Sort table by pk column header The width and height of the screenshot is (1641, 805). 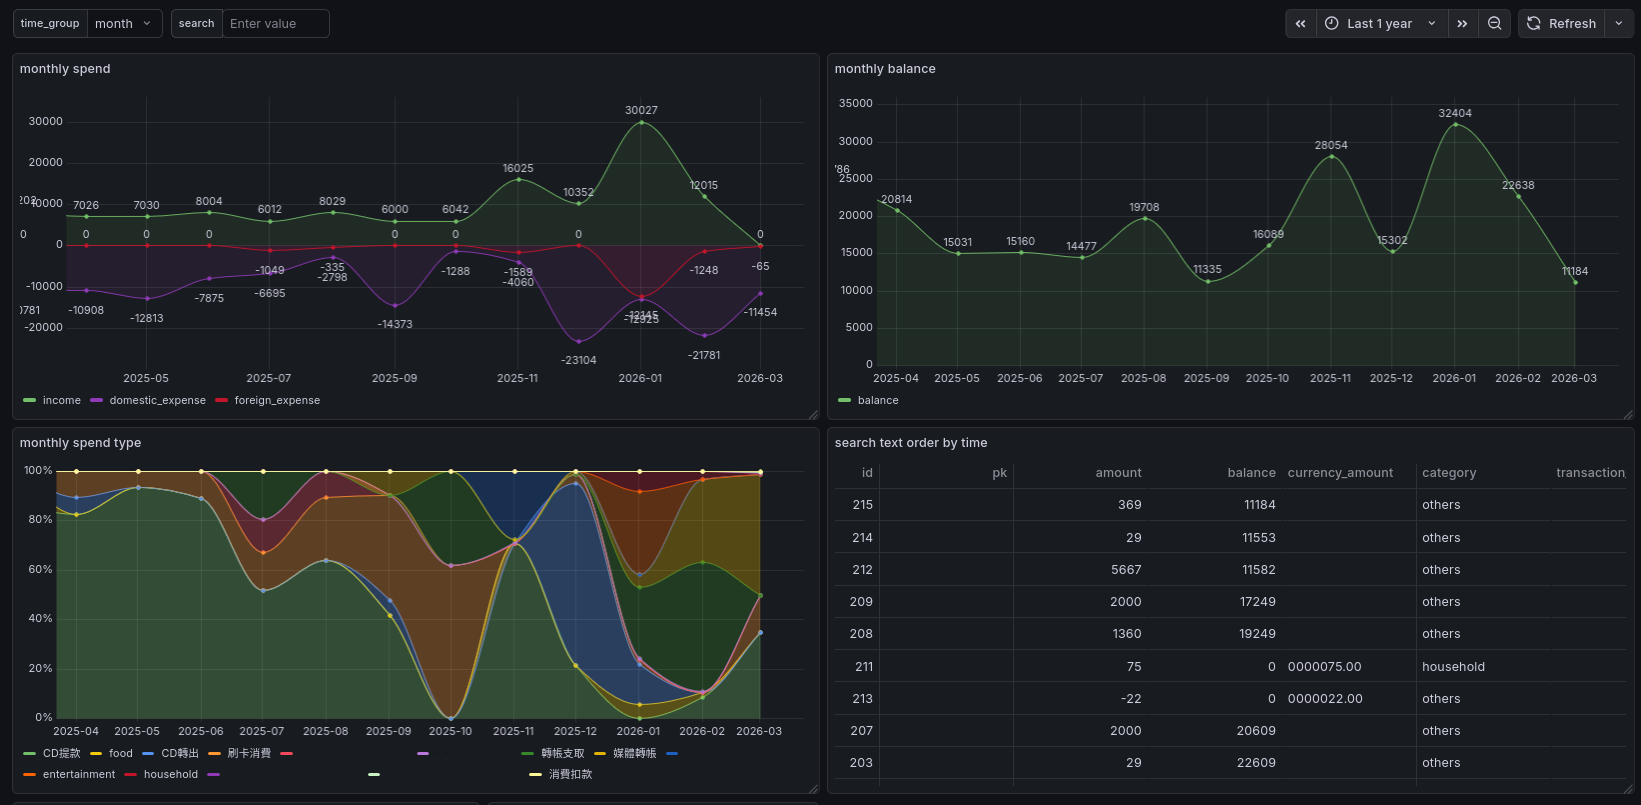[999, 473]
